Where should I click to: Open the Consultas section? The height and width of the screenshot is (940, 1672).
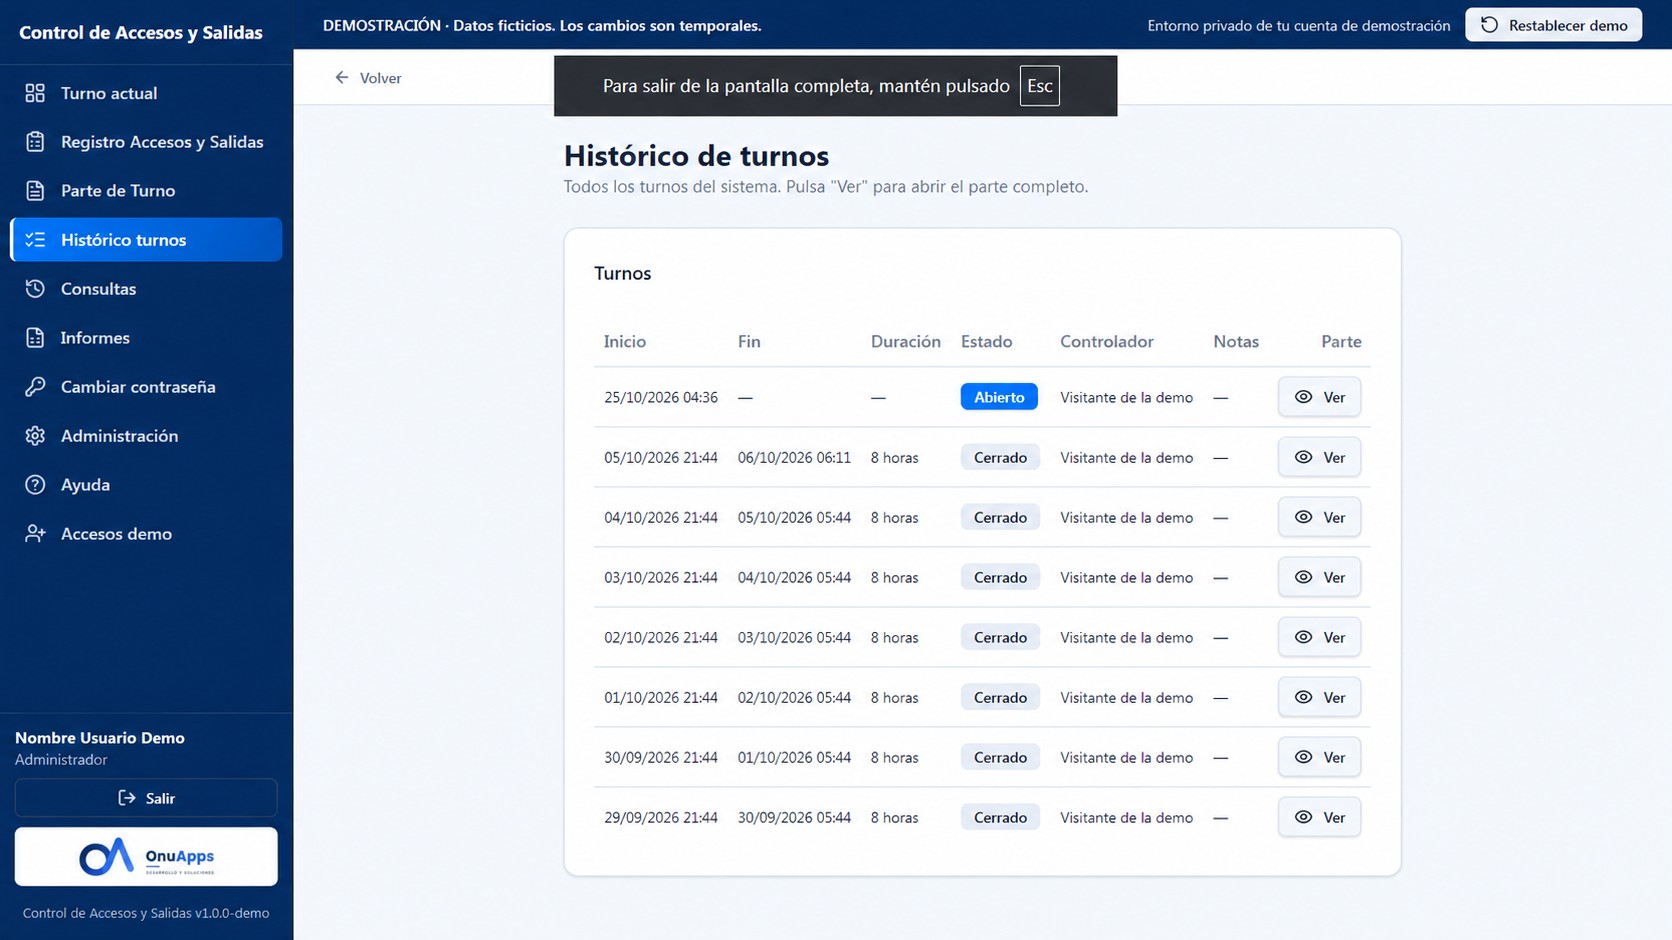[x=146, y=289]
